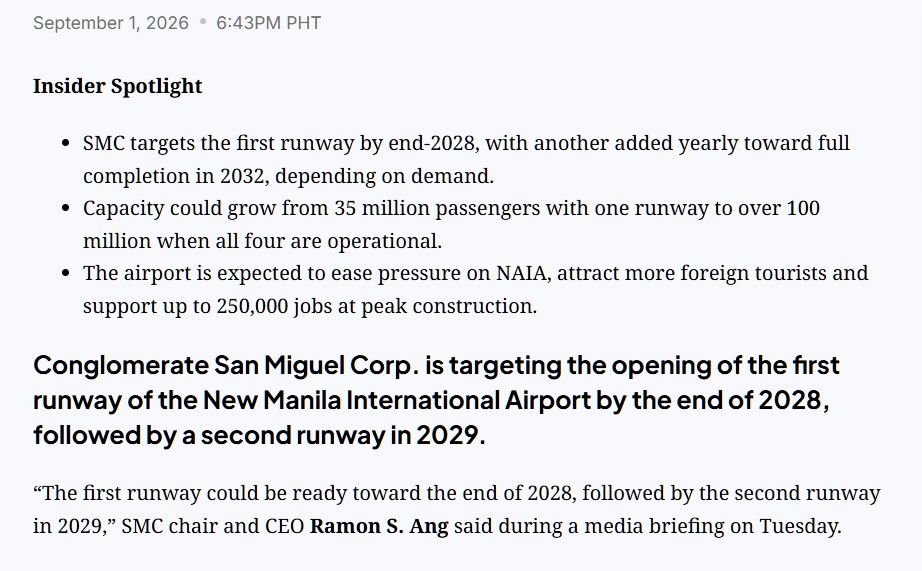Click the Insider Spotlight heading
The height and width of the screenshot is (571, 922).
pos(118,86)
